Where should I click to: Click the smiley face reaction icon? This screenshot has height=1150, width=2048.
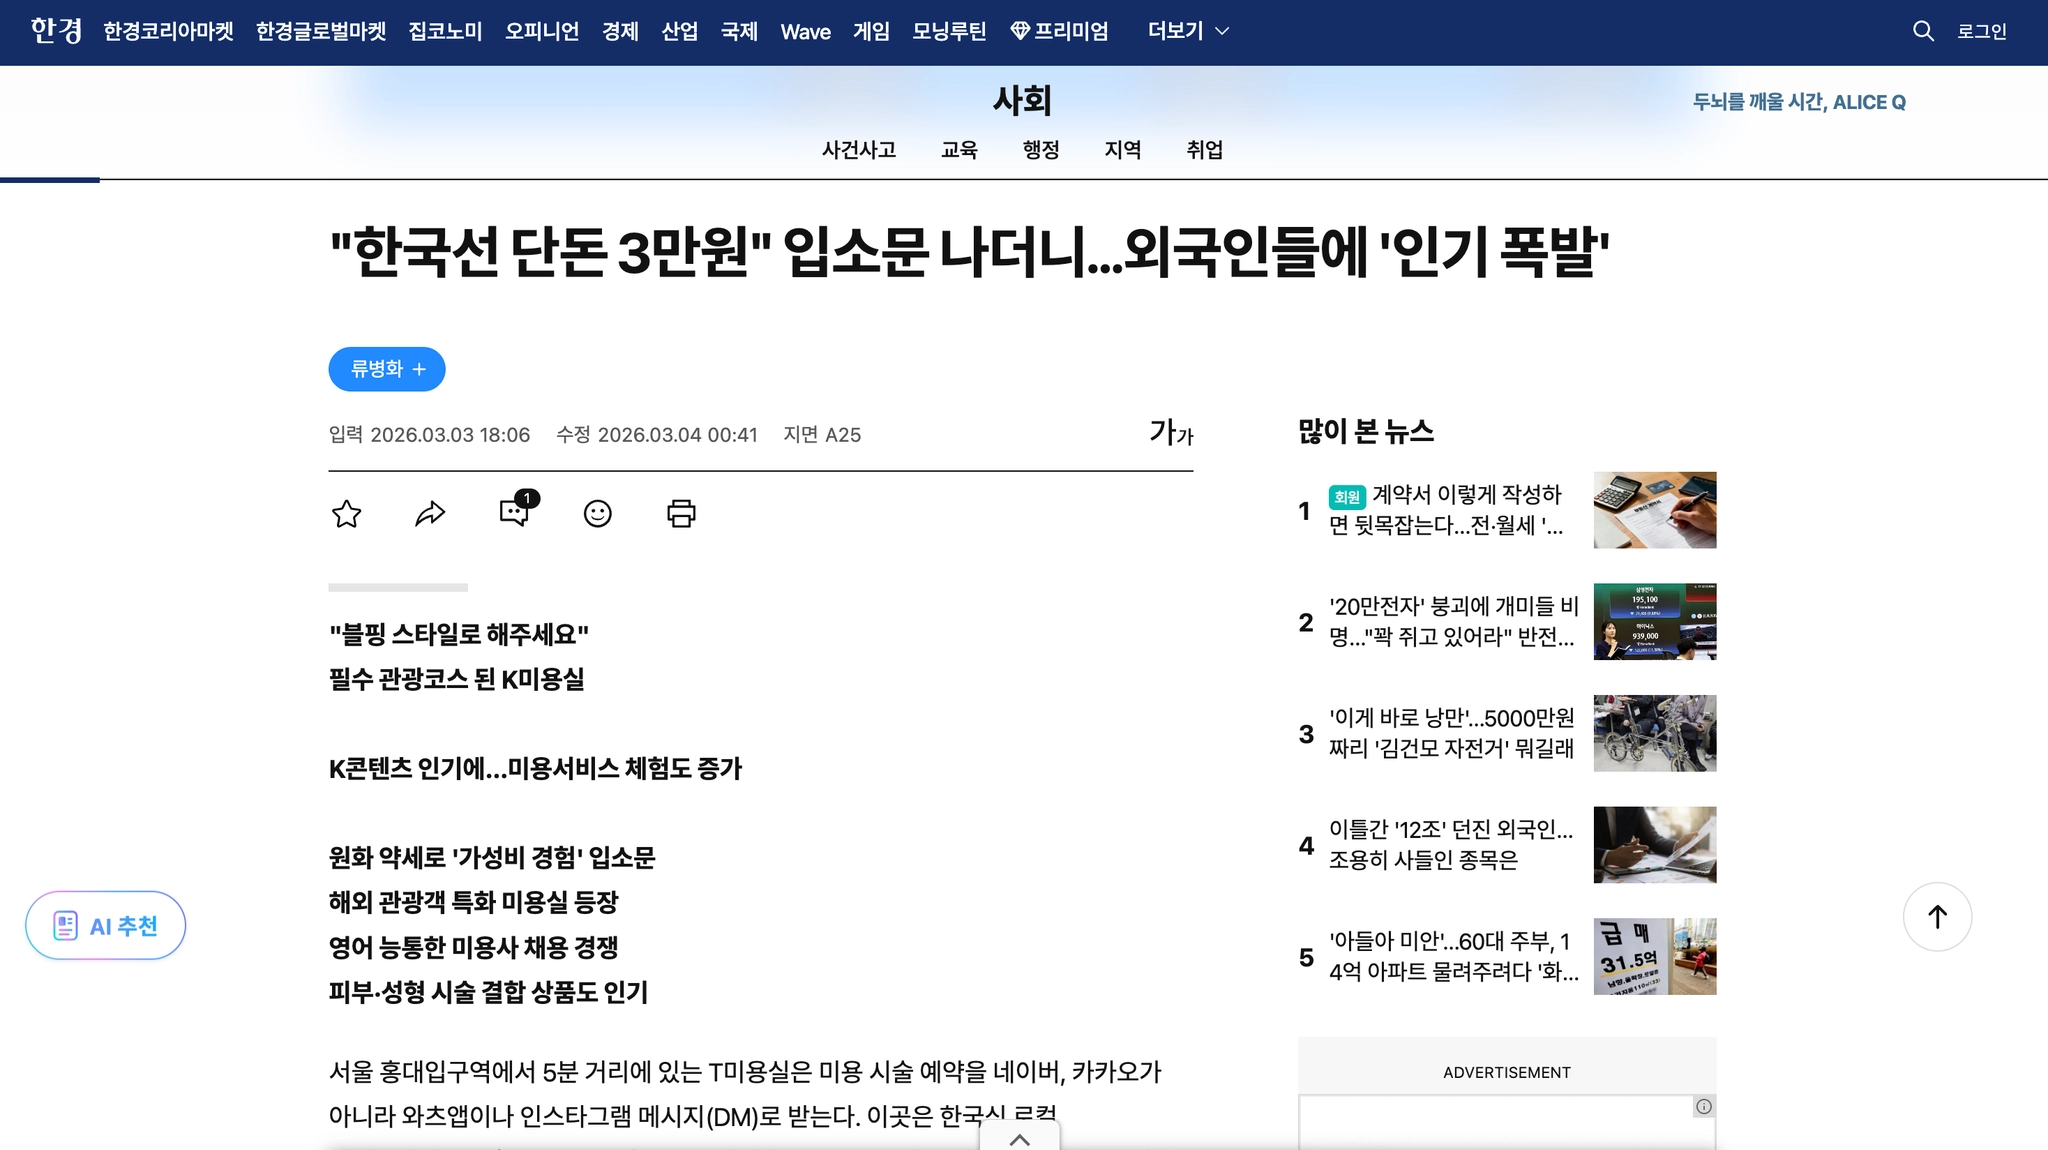point(597,514)
